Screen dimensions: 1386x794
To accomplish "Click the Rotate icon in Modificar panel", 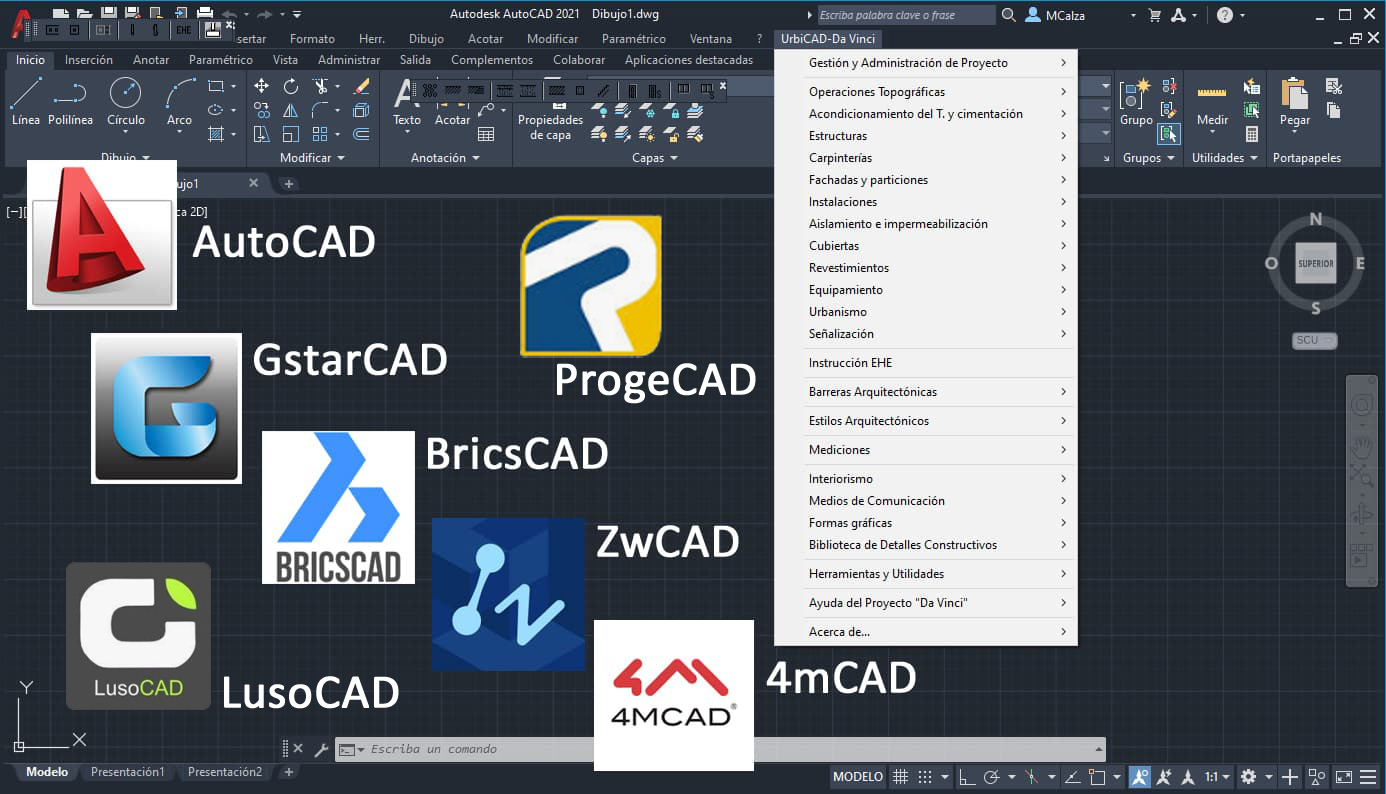I will coord(290,86).
